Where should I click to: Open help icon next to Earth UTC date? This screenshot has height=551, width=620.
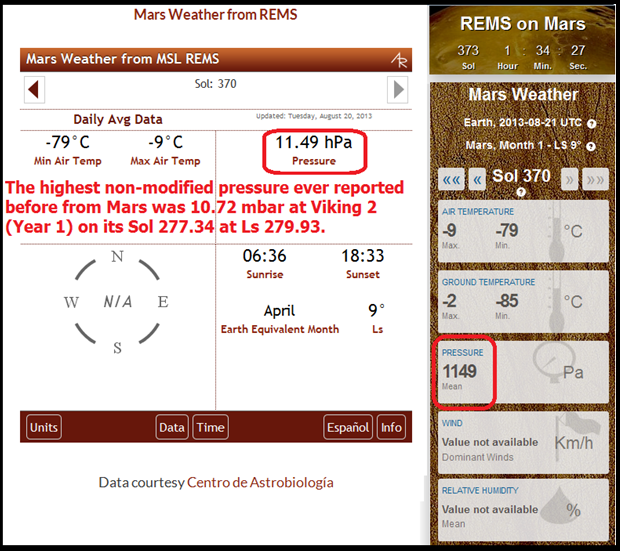[592, 123]
